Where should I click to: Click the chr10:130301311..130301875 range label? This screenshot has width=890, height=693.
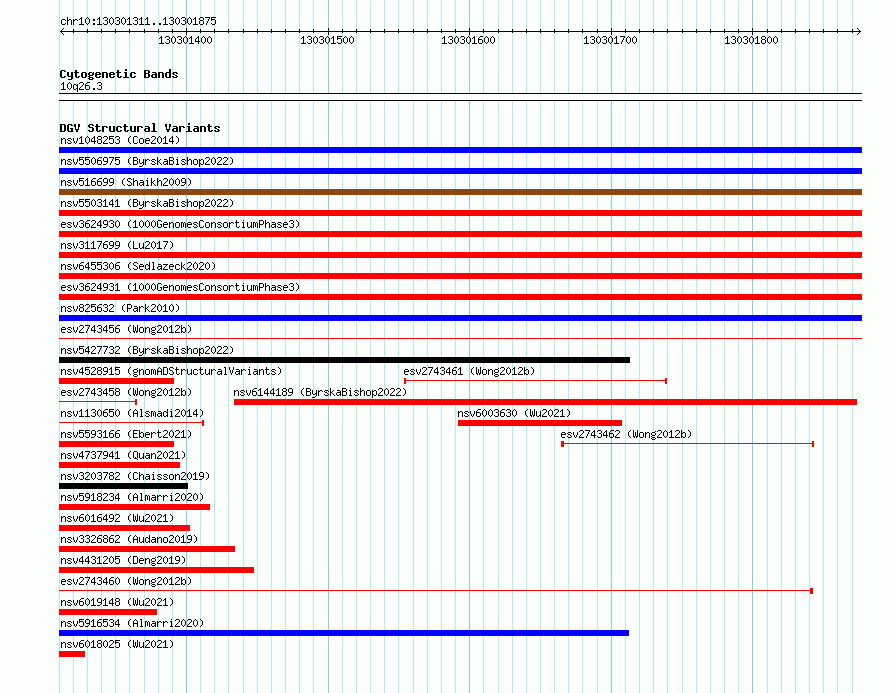138,22
